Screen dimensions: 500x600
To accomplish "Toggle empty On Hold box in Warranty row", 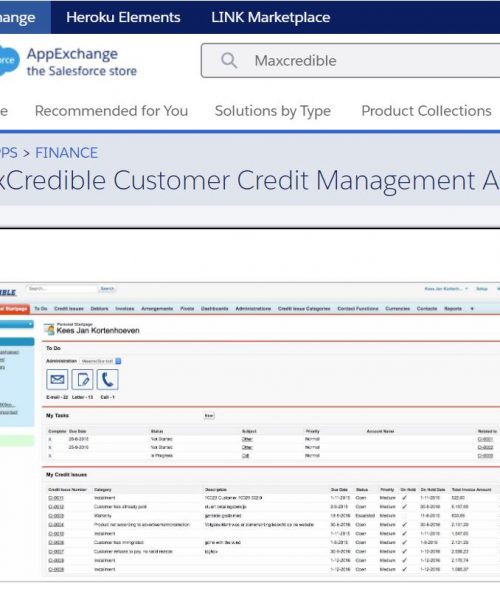I will point(405,516).
